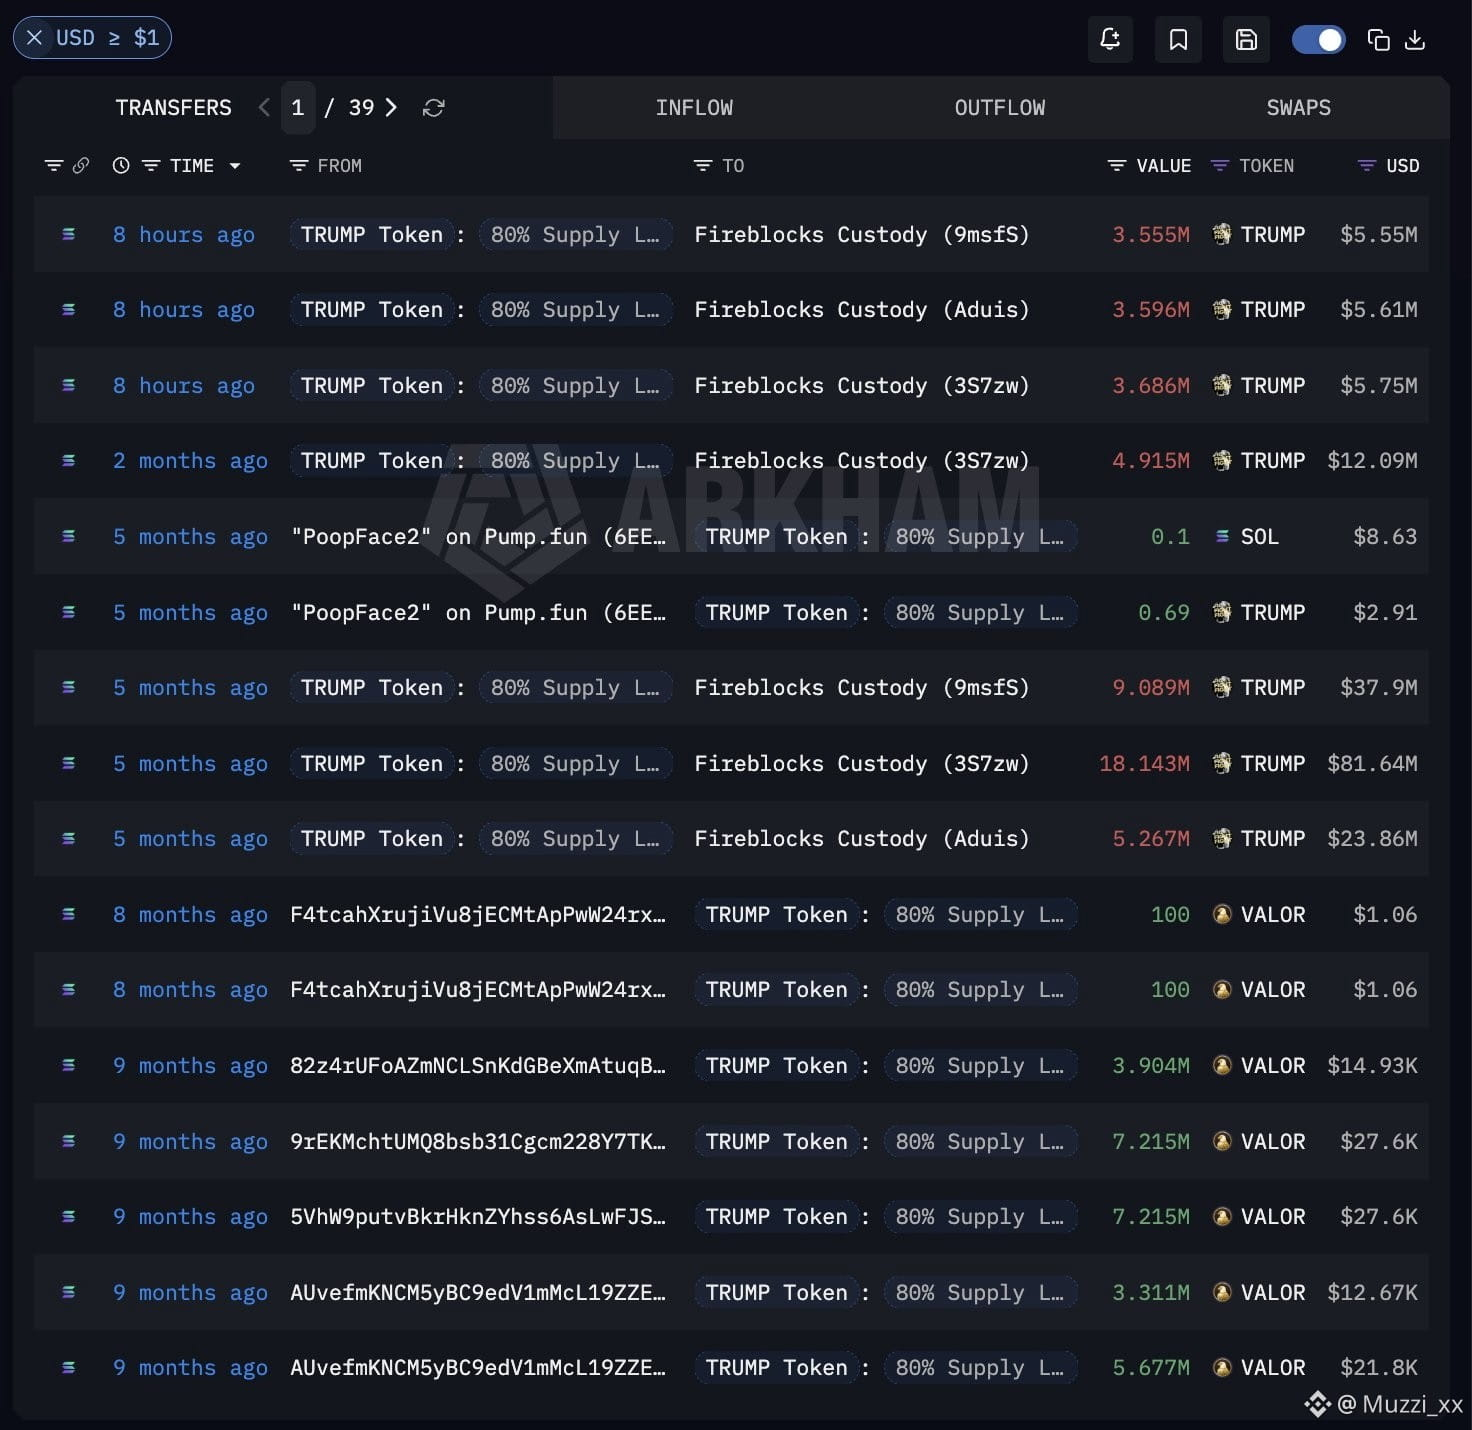
Task: Click the TRUMP token icon in the $5.55M row
Action: pyautogui.click(x=1221, y=234)
